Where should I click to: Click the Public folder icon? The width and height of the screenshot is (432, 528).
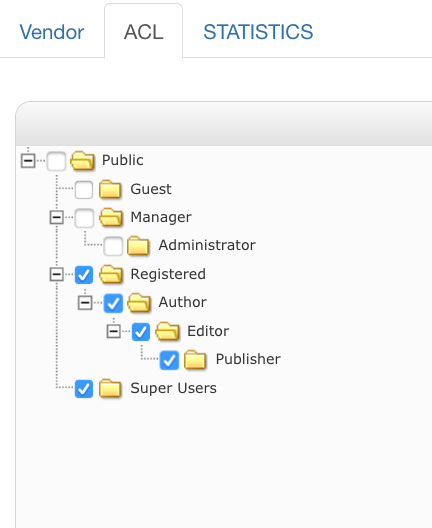tap(82, 160)
